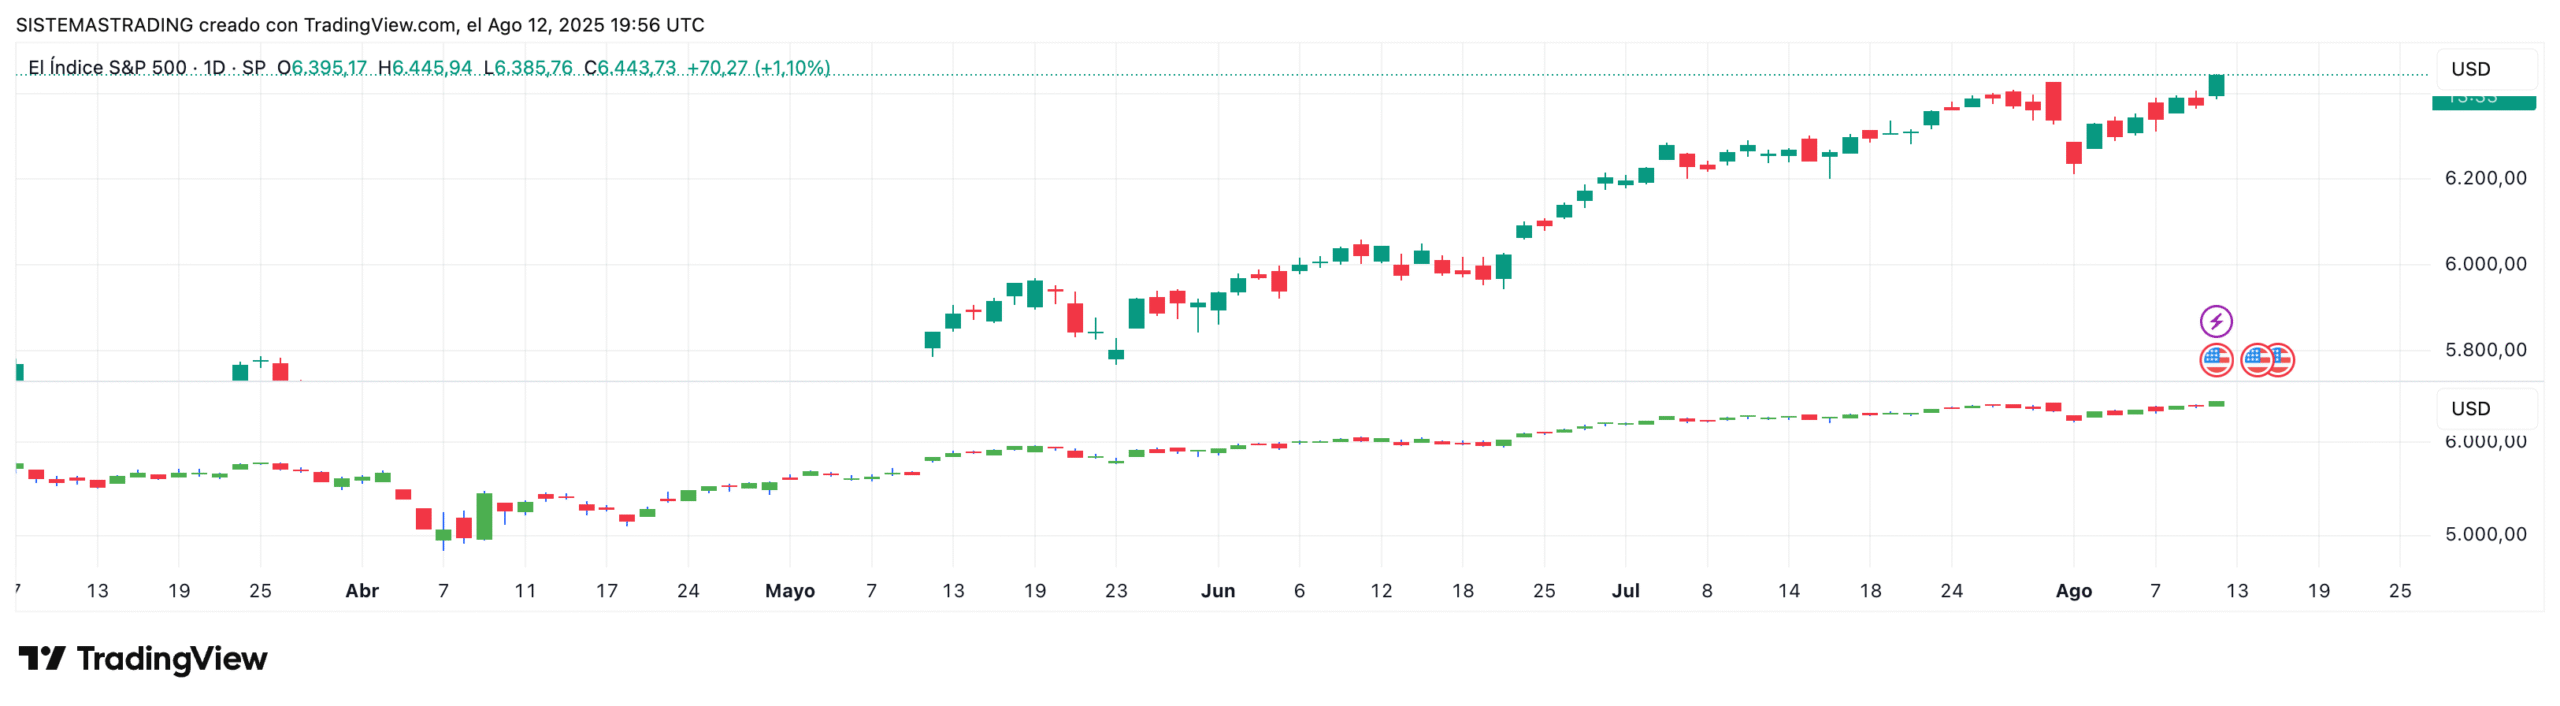
Task: Click the Jul month label on time axis
Action: 1624,591
